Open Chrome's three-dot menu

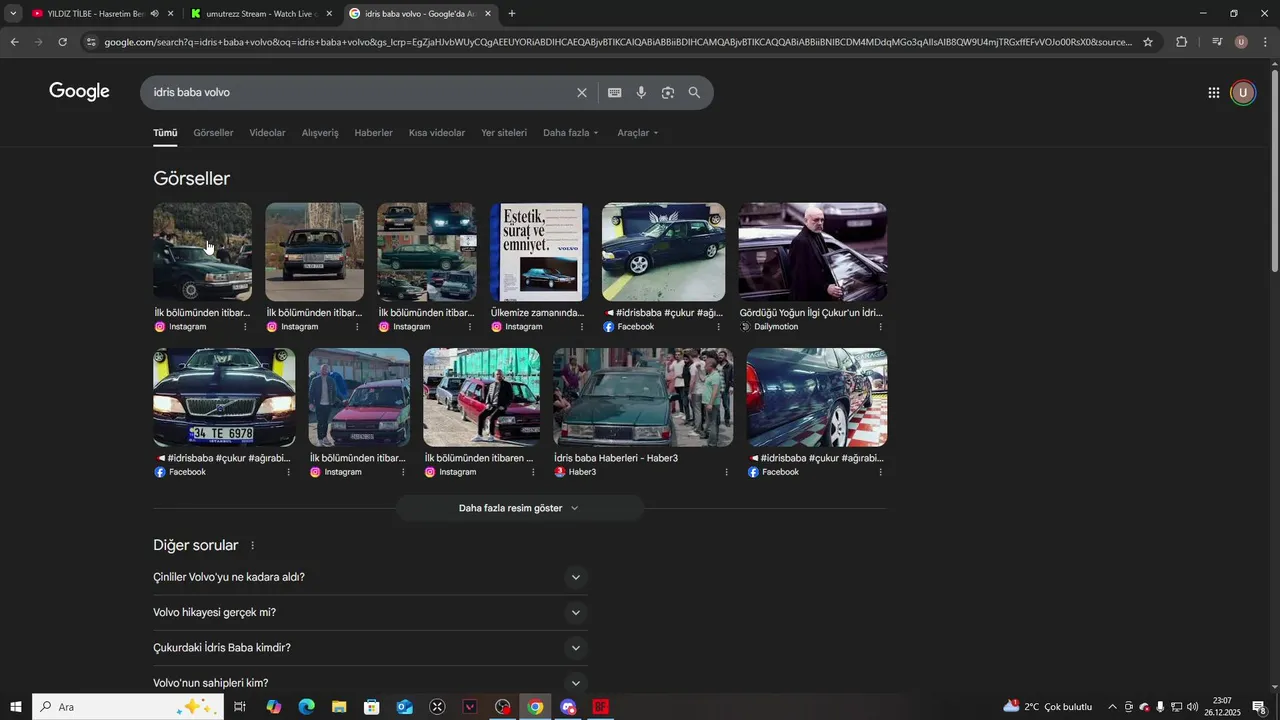[1266, 42]
